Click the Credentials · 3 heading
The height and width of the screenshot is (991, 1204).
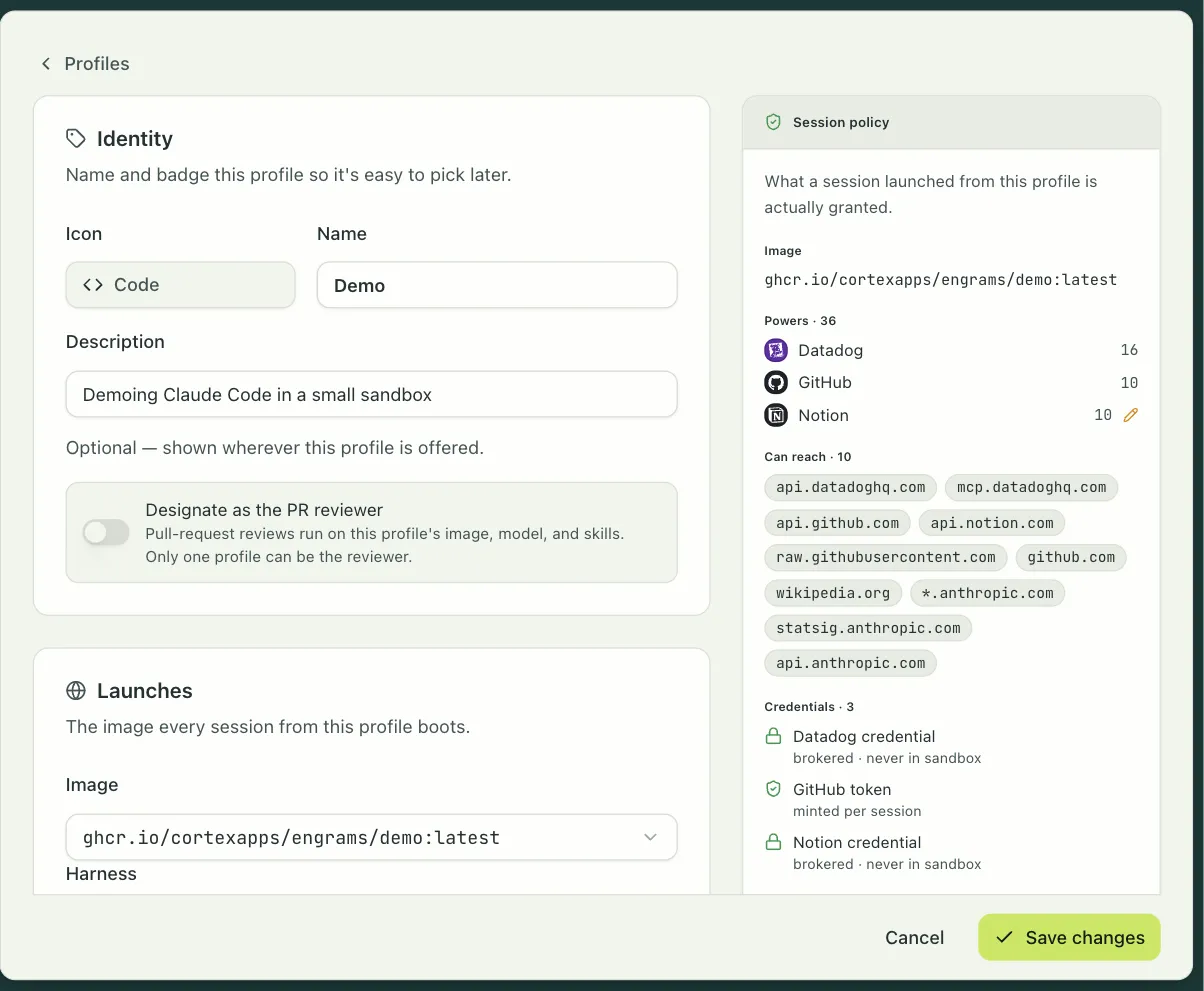point(809,706)
